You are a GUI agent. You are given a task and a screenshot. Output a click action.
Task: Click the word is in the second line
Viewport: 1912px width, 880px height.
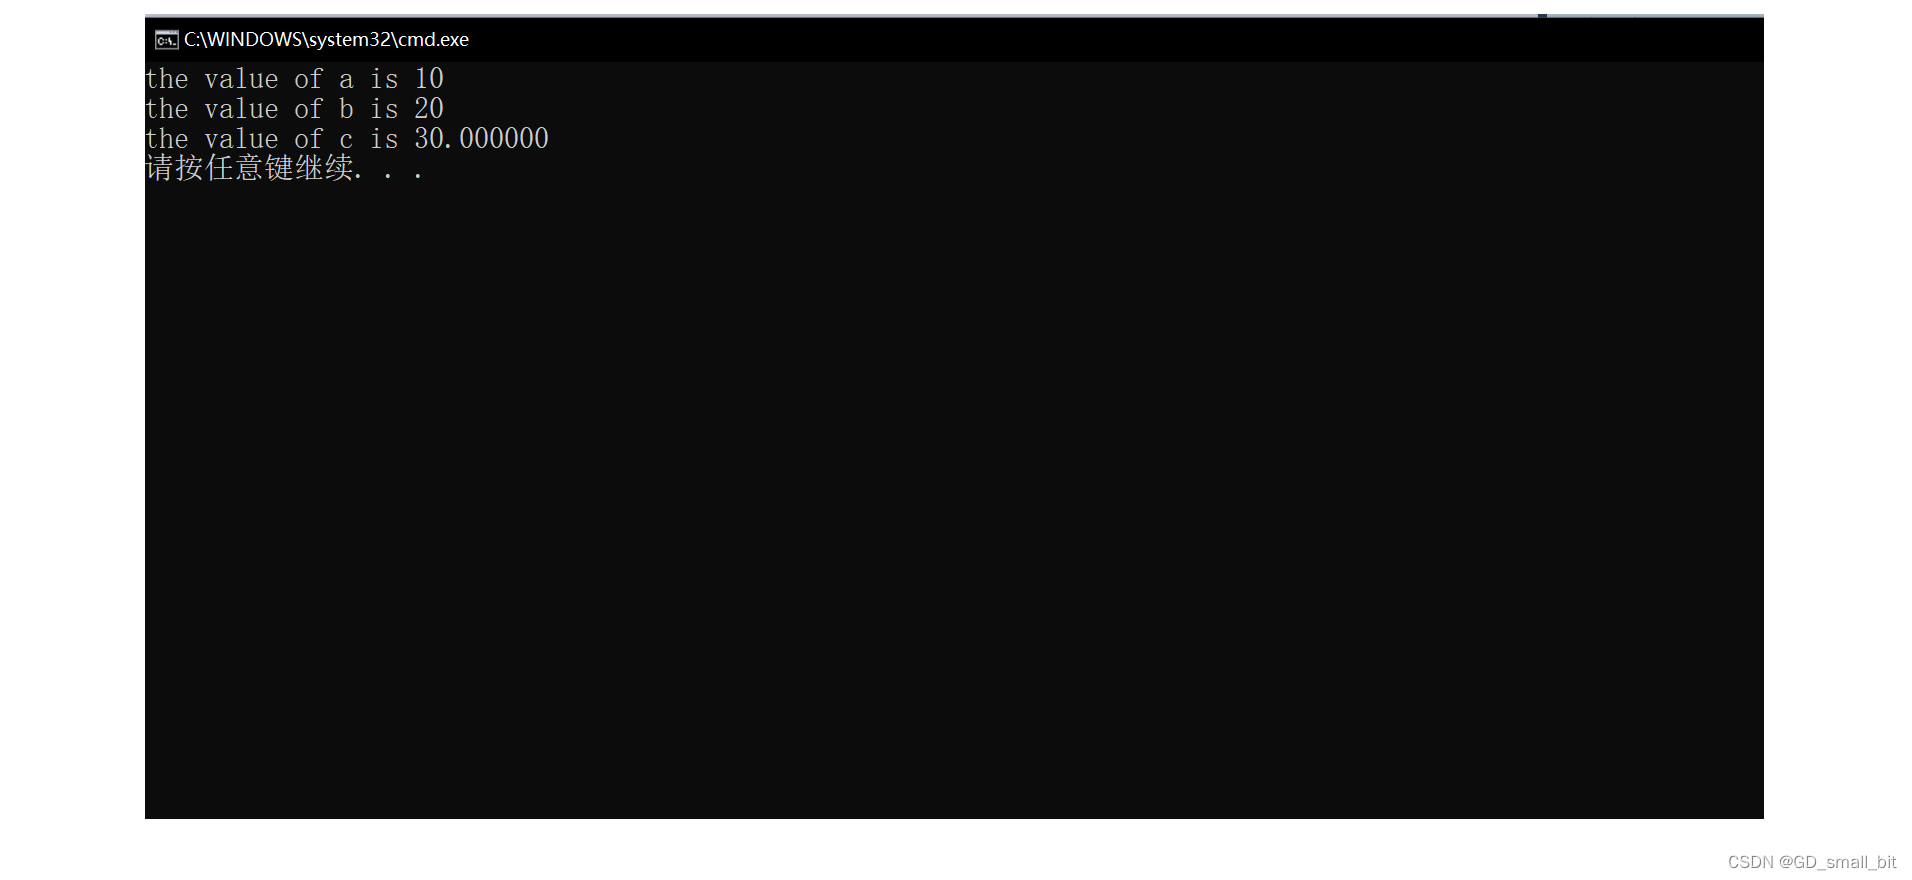384,109
